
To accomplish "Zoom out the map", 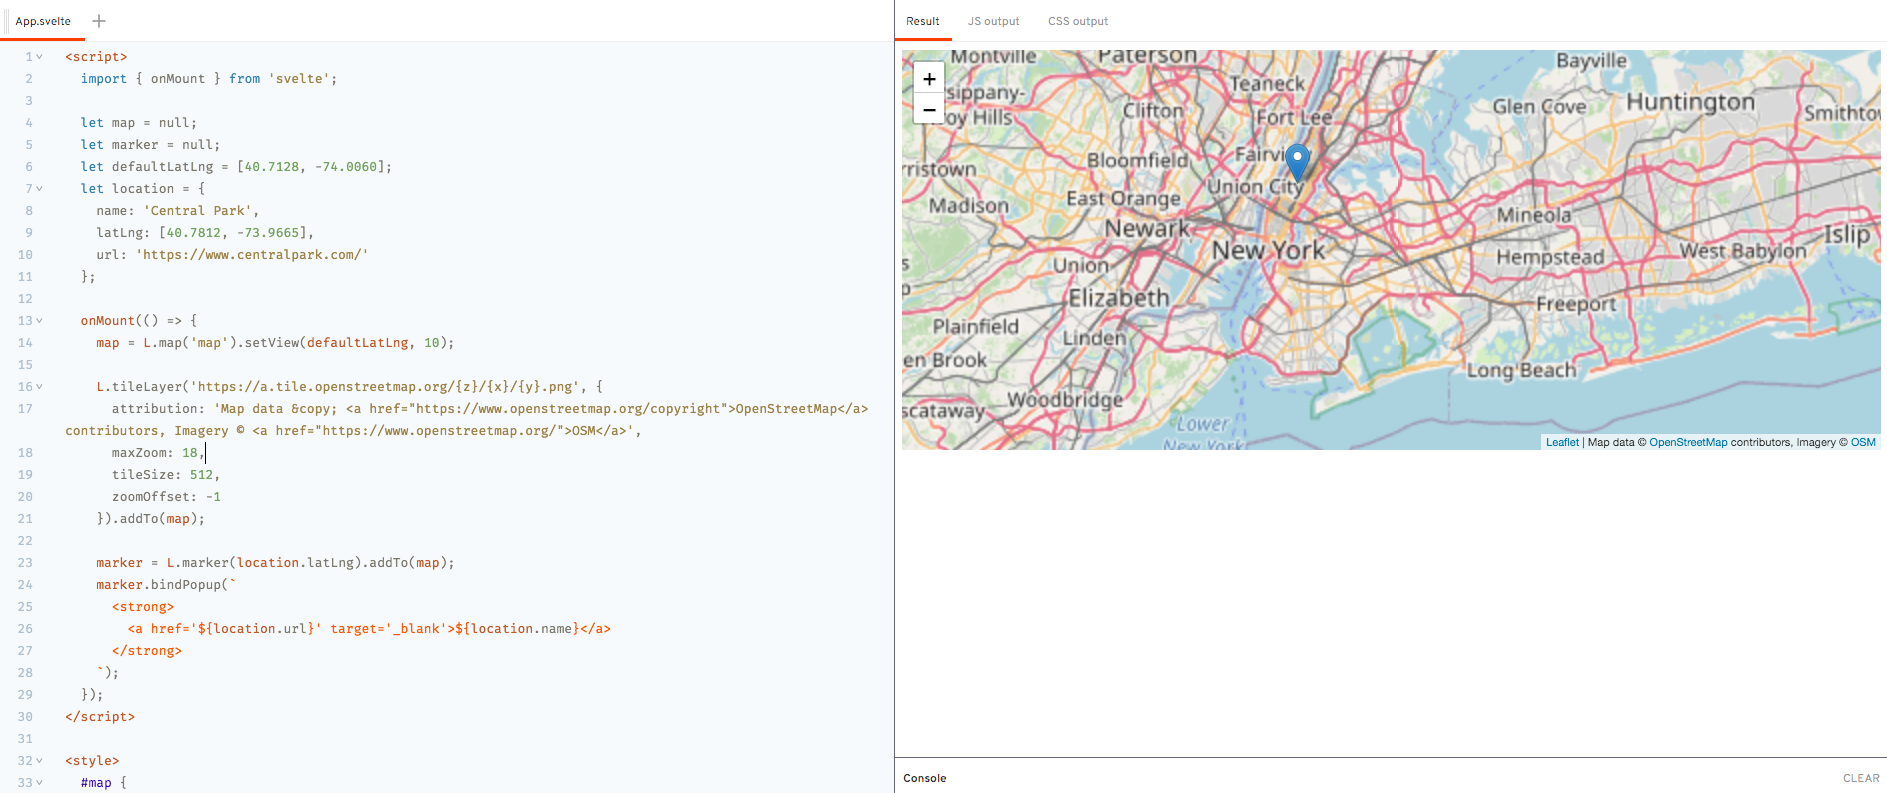I will coord(929,109).
